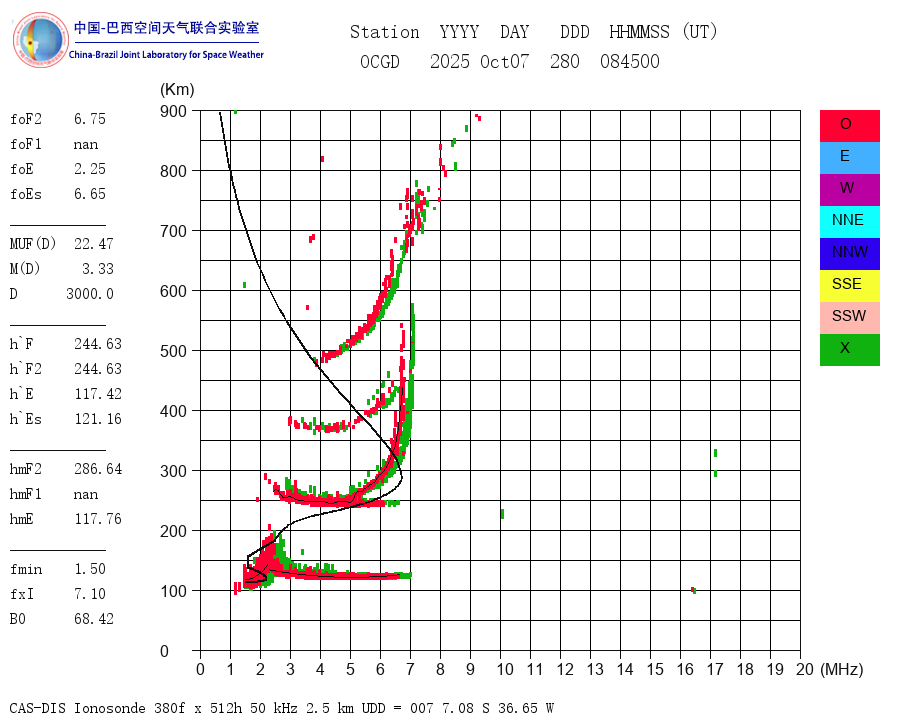Click the B0 value 68.42
Image resolution: width=900 pixels, height=720 pixels.
coord(94,619)
